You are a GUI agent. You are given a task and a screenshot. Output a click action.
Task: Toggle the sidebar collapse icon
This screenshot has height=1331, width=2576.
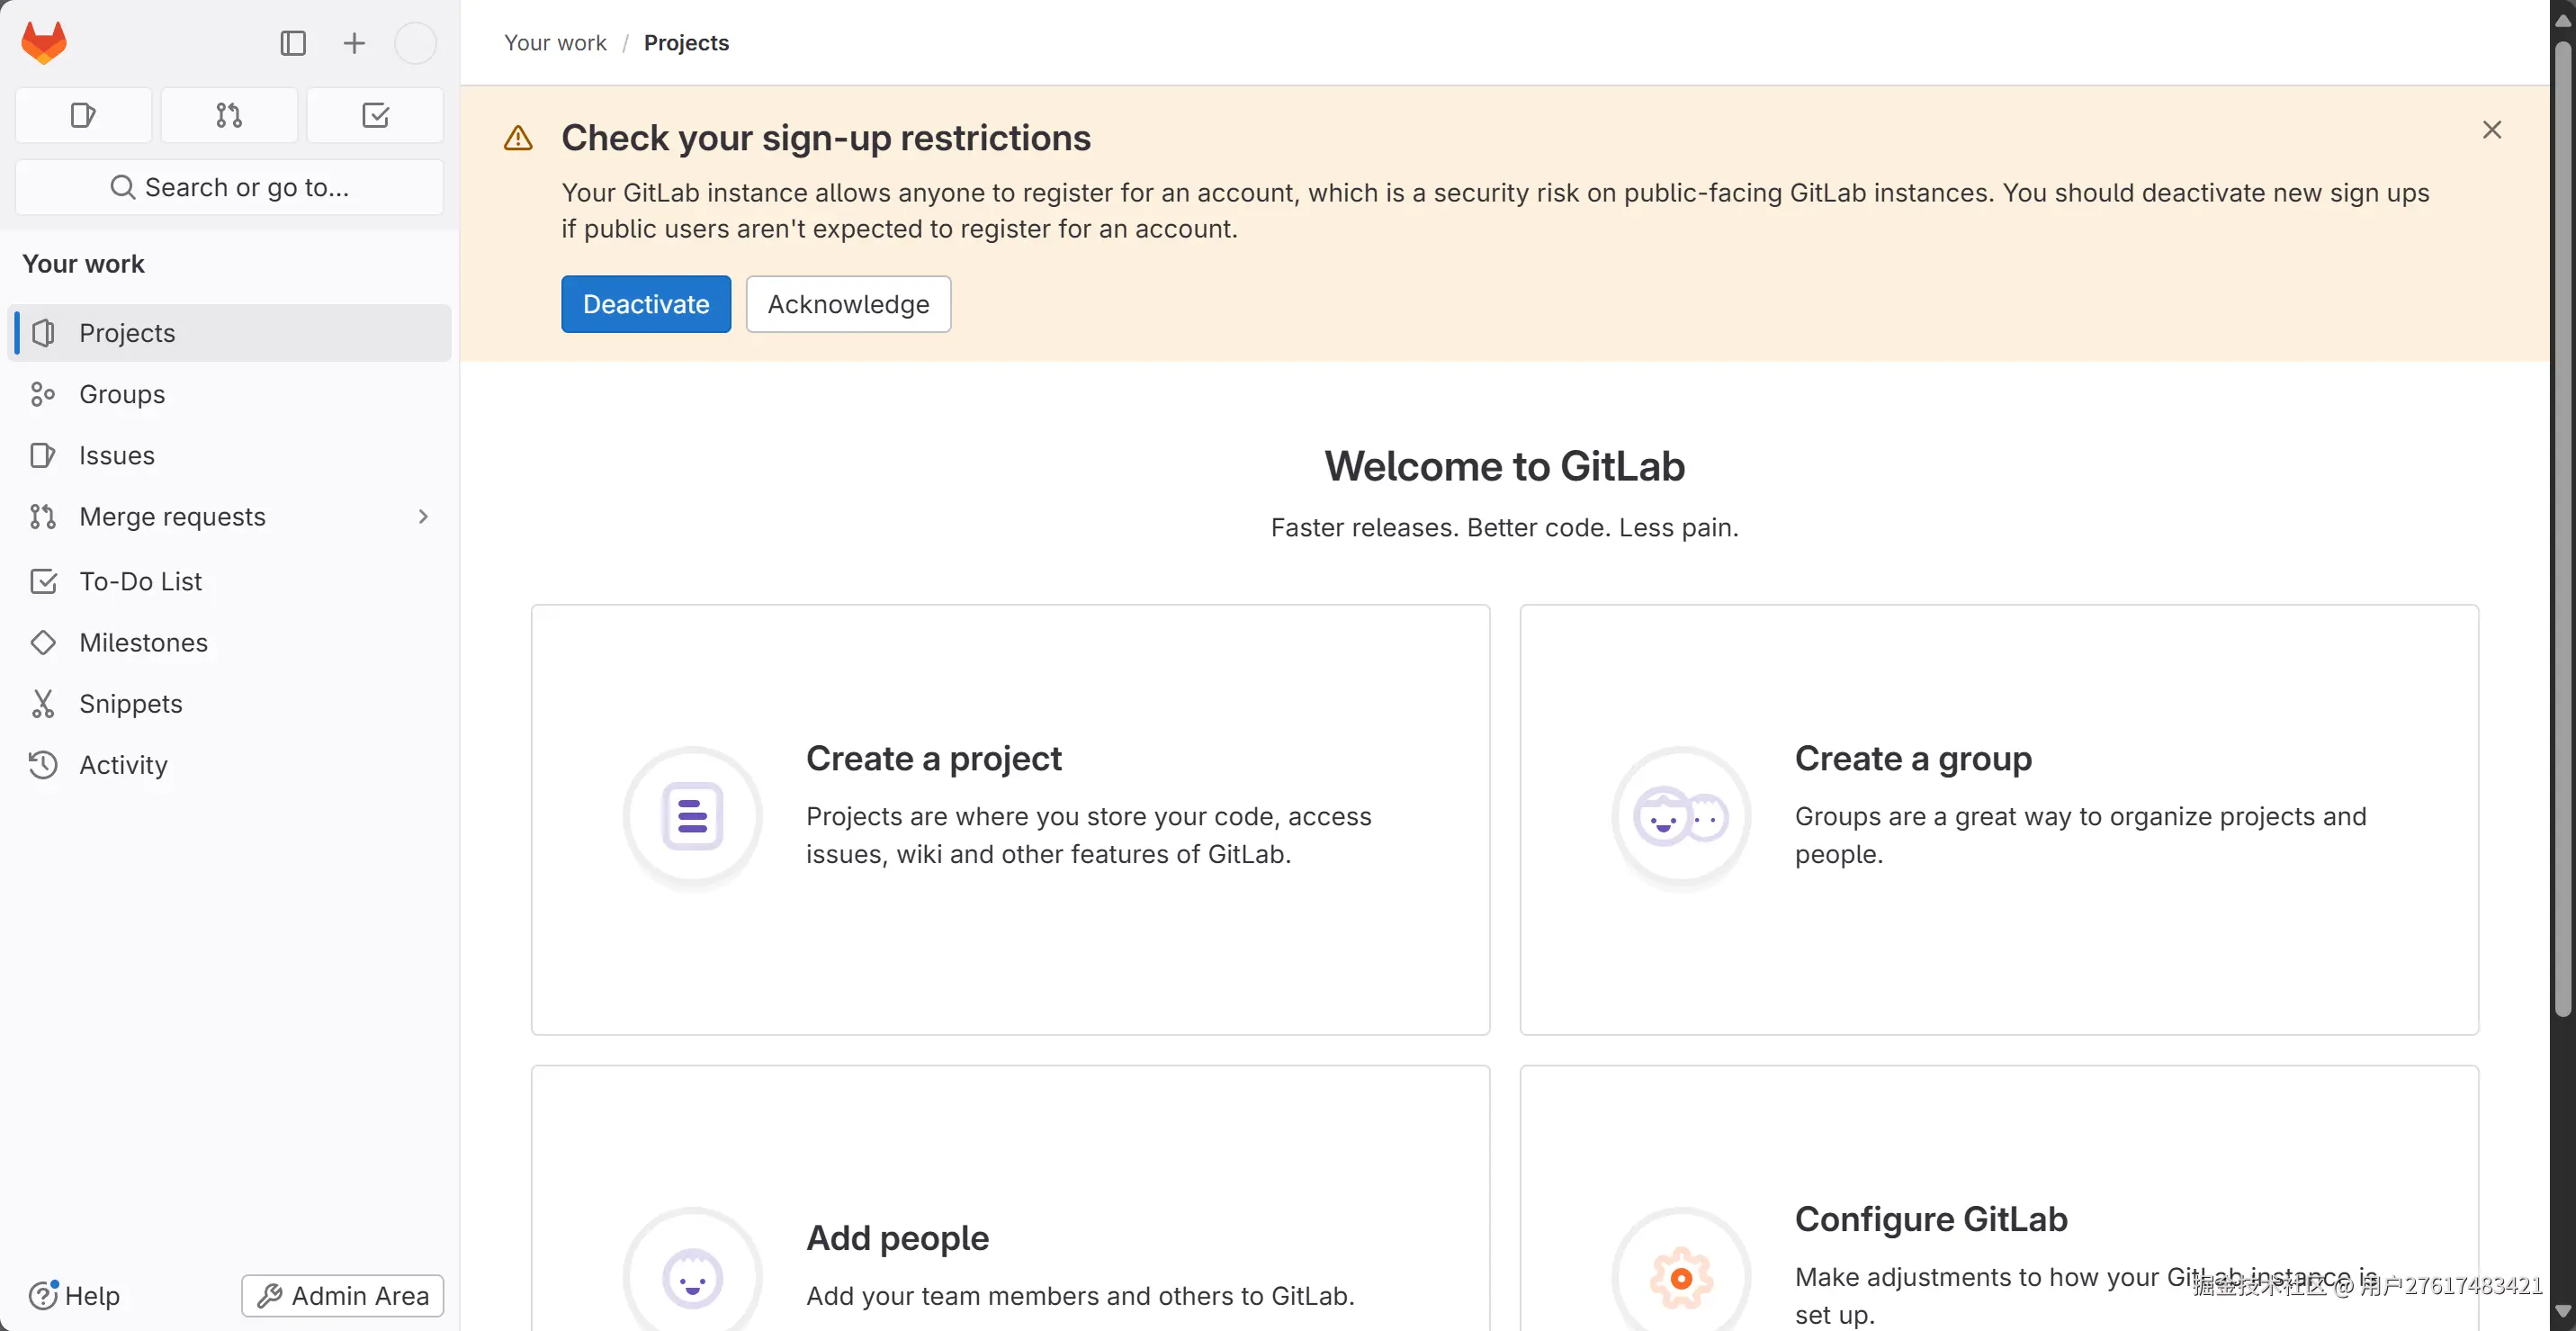(292, 43)
